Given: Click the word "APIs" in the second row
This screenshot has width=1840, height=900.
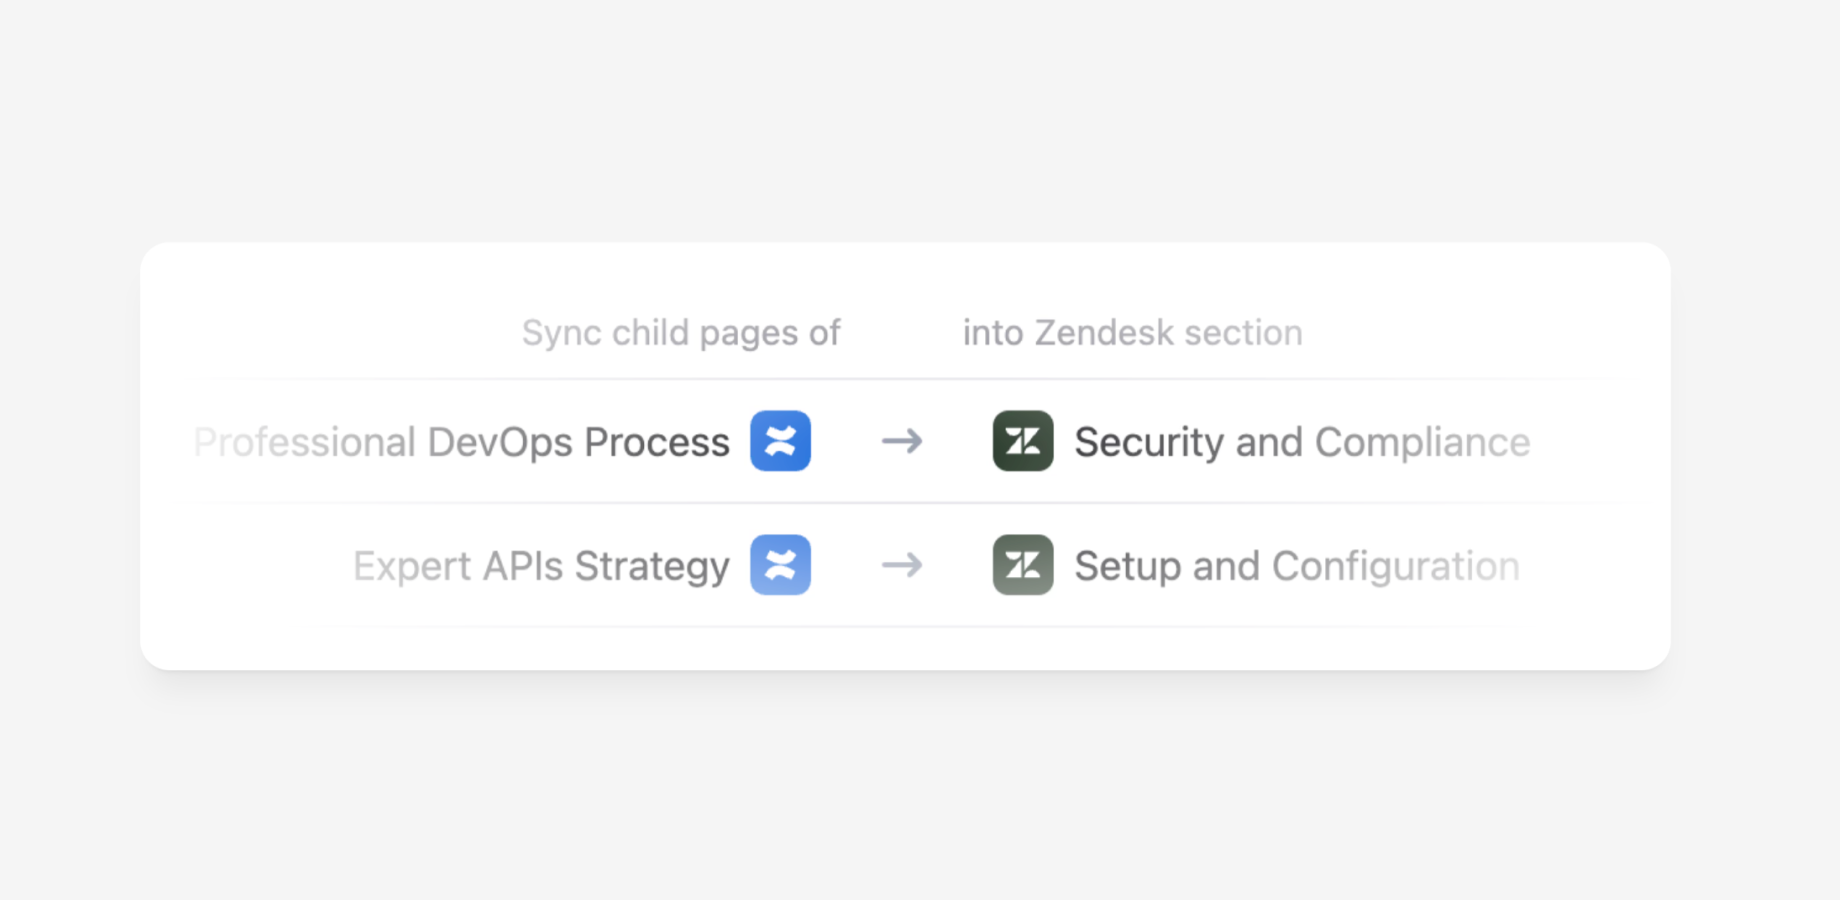Looking at the screenshot, I should click(x=523, y=566).
